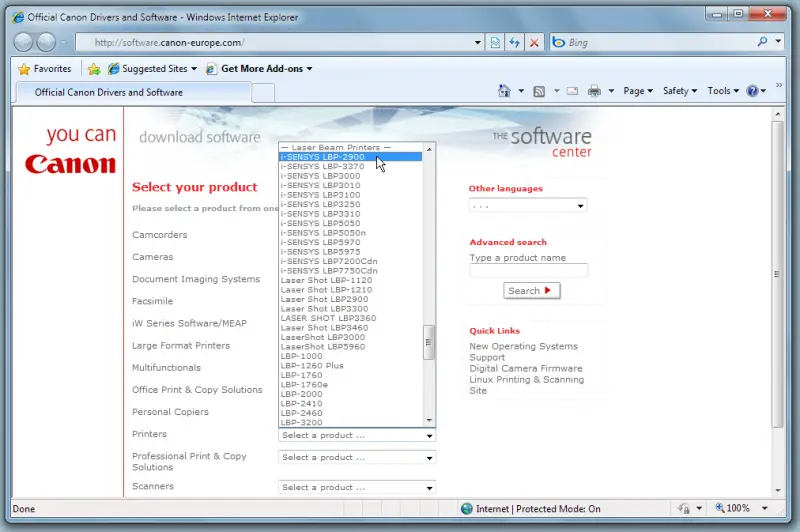The height and width of the screenshot is (532, 800).
Task: Select LBP-2410 from the list
Action: [x=351, y=403]
